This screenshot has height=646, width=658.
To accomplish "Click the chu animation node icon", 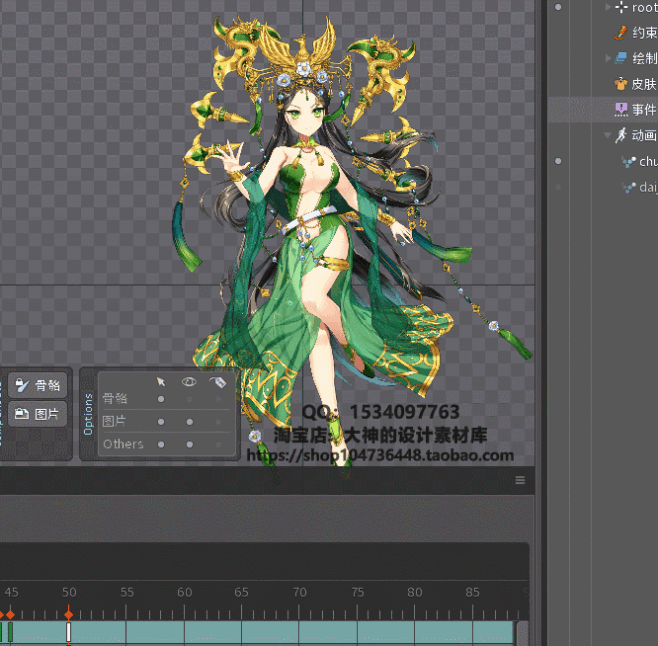I will point(629,161).
